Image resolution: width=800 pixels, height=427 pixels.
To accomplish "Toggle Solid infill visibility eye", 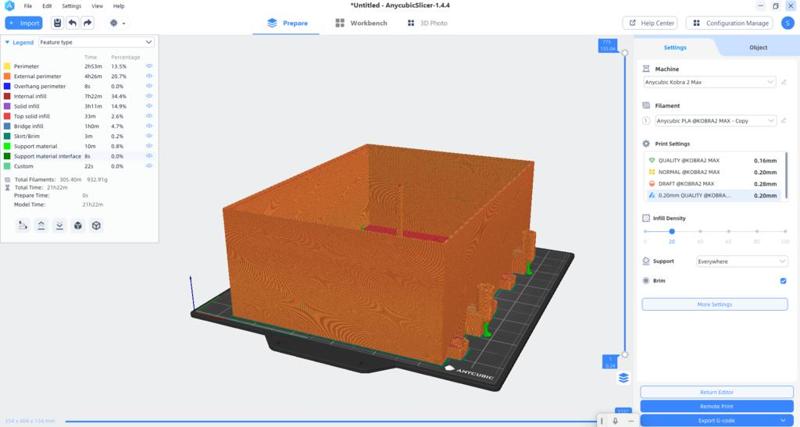I will tap(149, 106).
